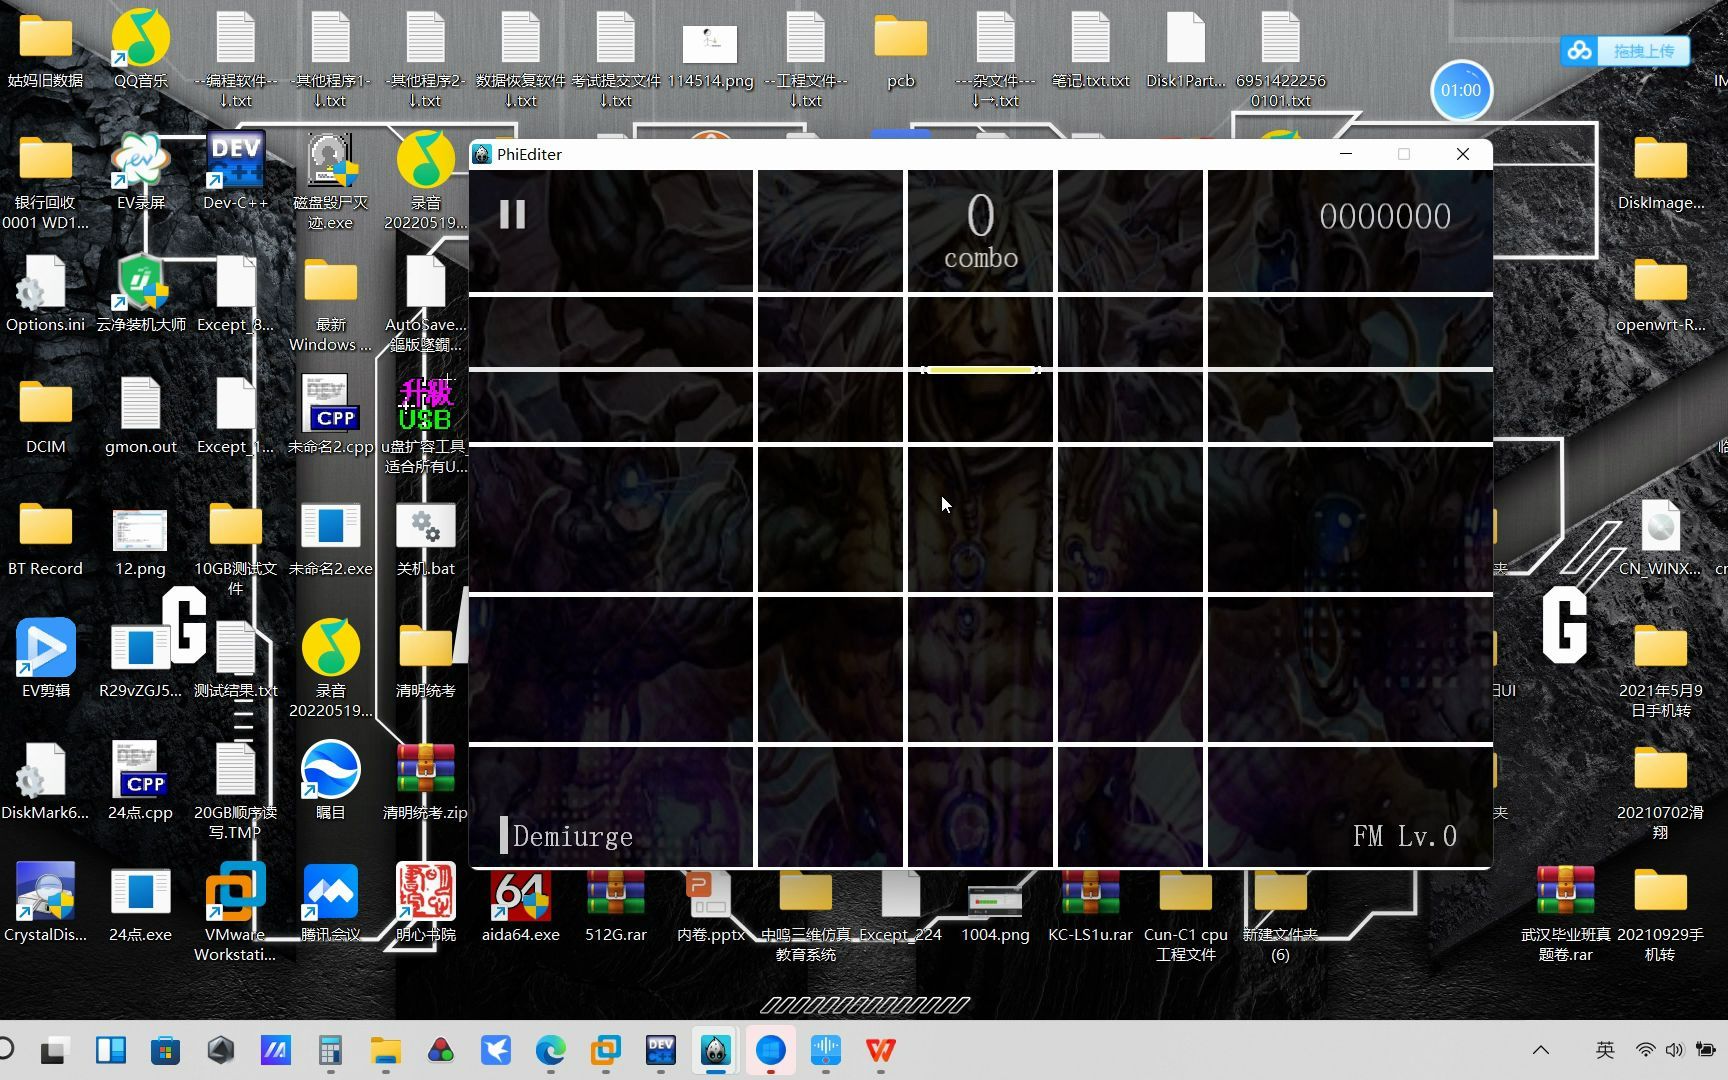Open the KC-LS1u.rar archive
The height and width of the screenshot is (1080, 1728).
1090,902
